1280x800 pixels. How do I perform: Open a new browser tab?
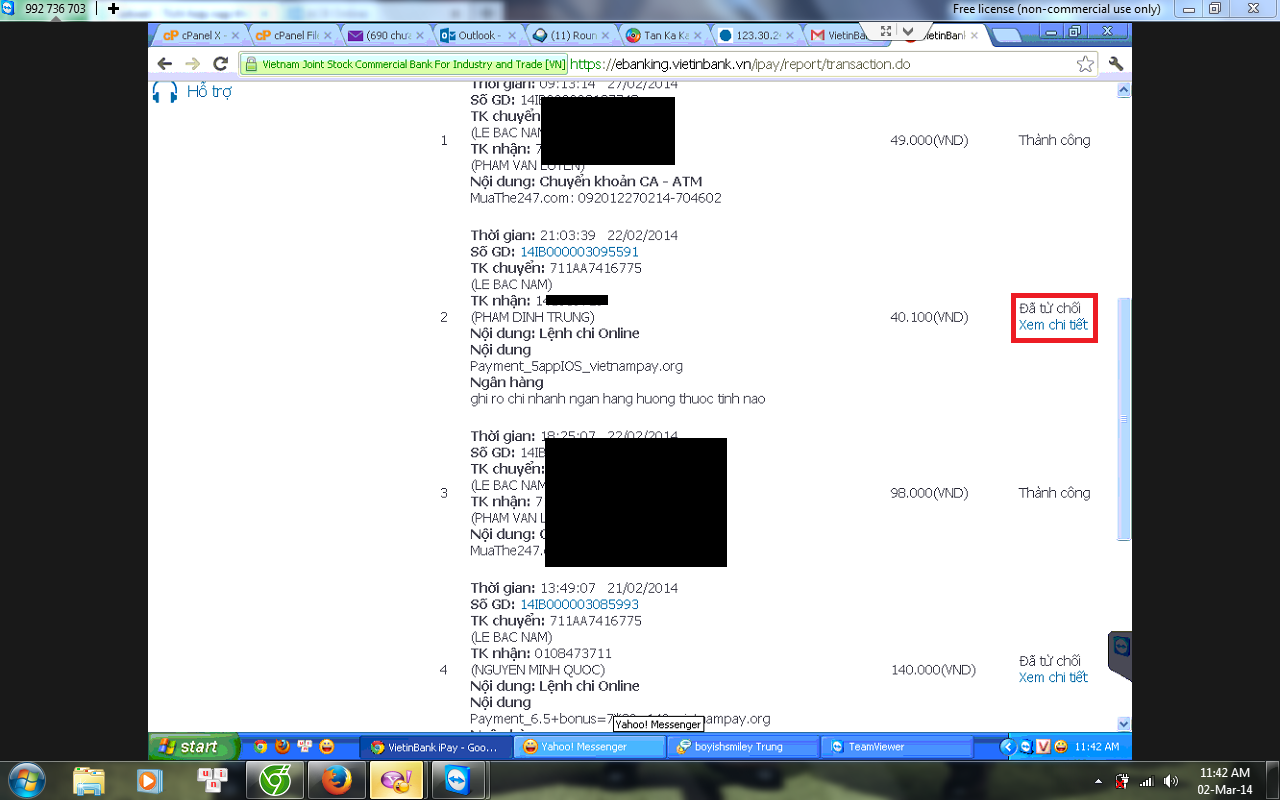click(x=1005, y=36)
